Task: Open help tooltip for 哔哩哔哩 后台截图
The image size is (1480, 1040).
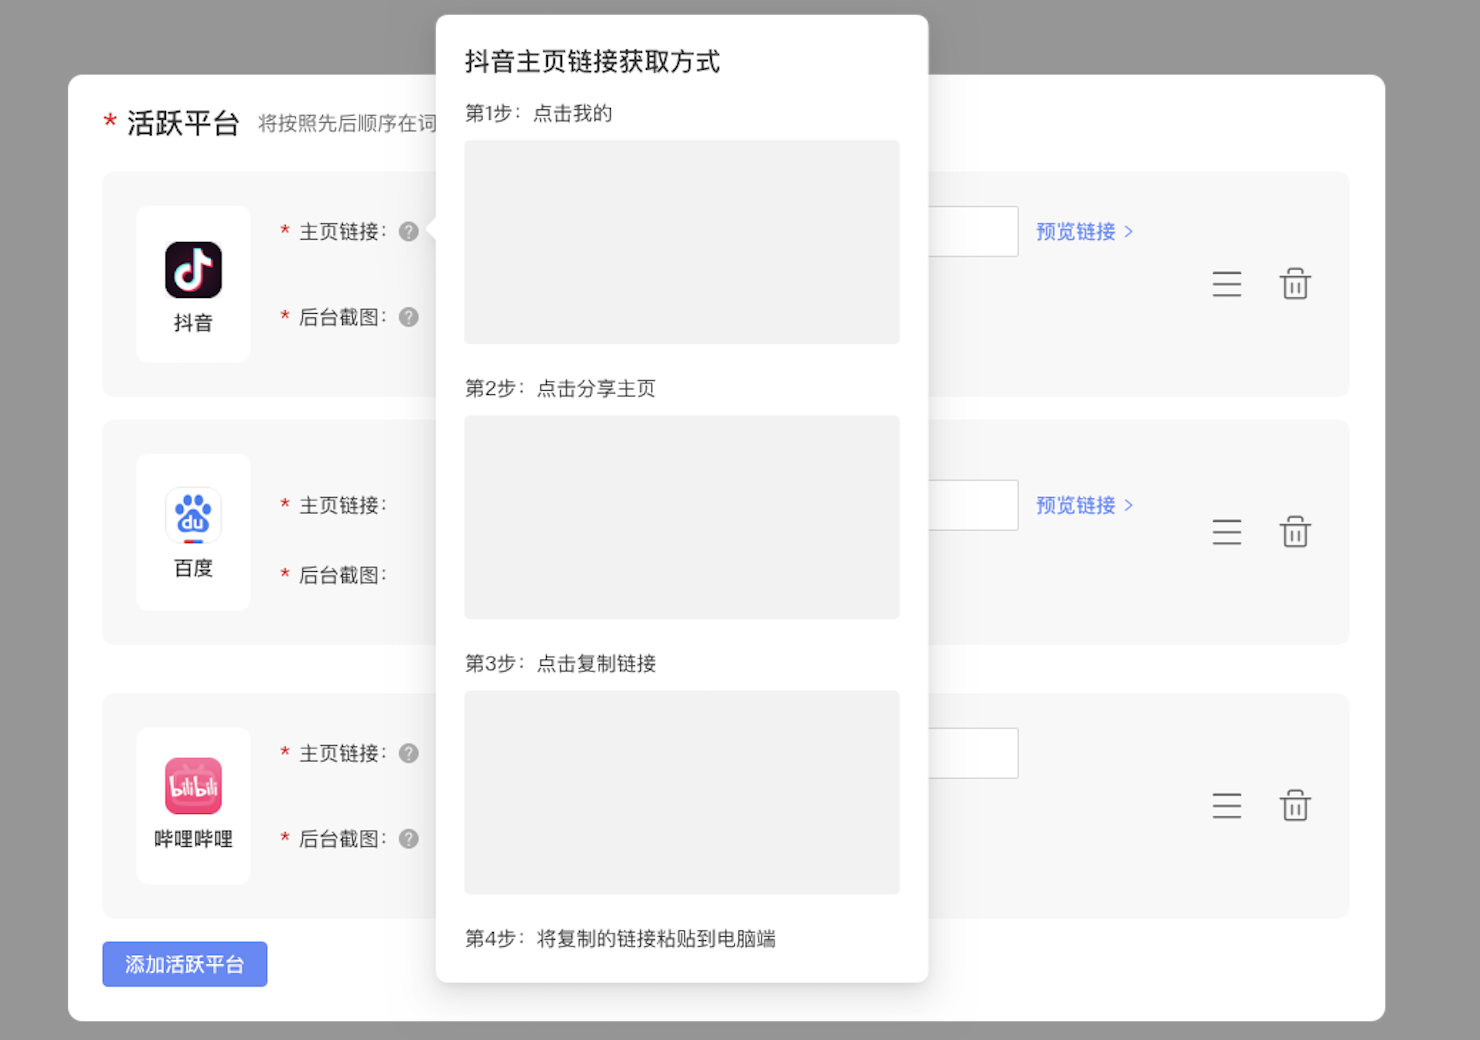Action: pos(409,839)
